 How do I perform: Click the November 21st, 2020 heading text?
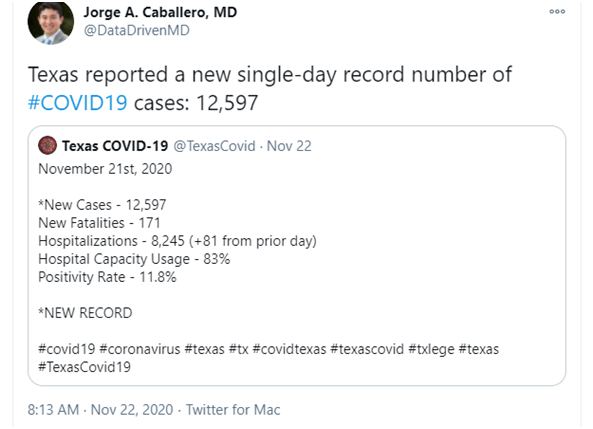coord(105,169)
